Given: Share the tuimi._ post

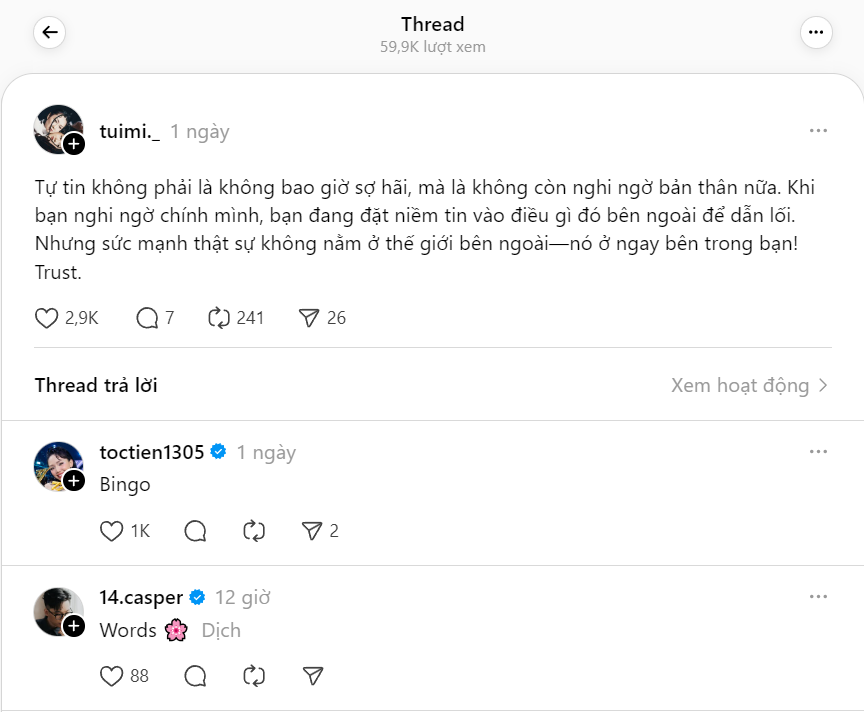Looking at the screenshot, I should [x=309, y=318].
